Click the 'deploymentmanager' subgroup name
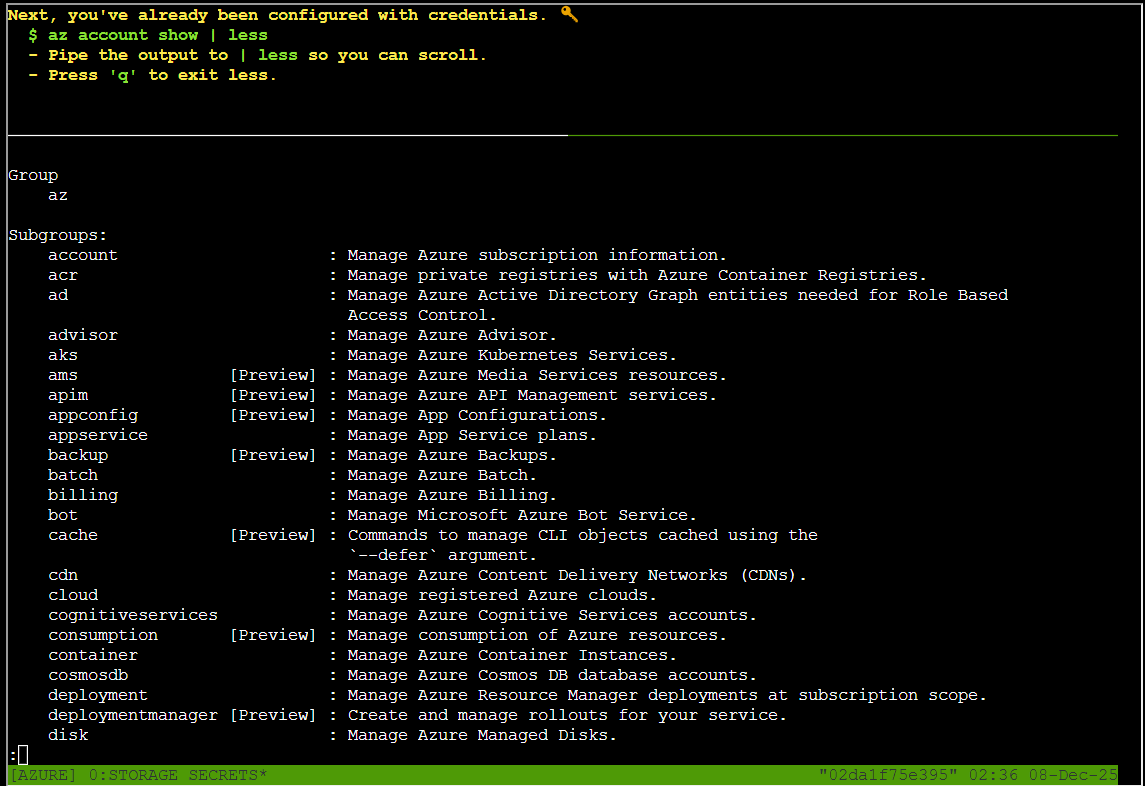The width and height of the screenshot is (1145, 786). point(133,715)
